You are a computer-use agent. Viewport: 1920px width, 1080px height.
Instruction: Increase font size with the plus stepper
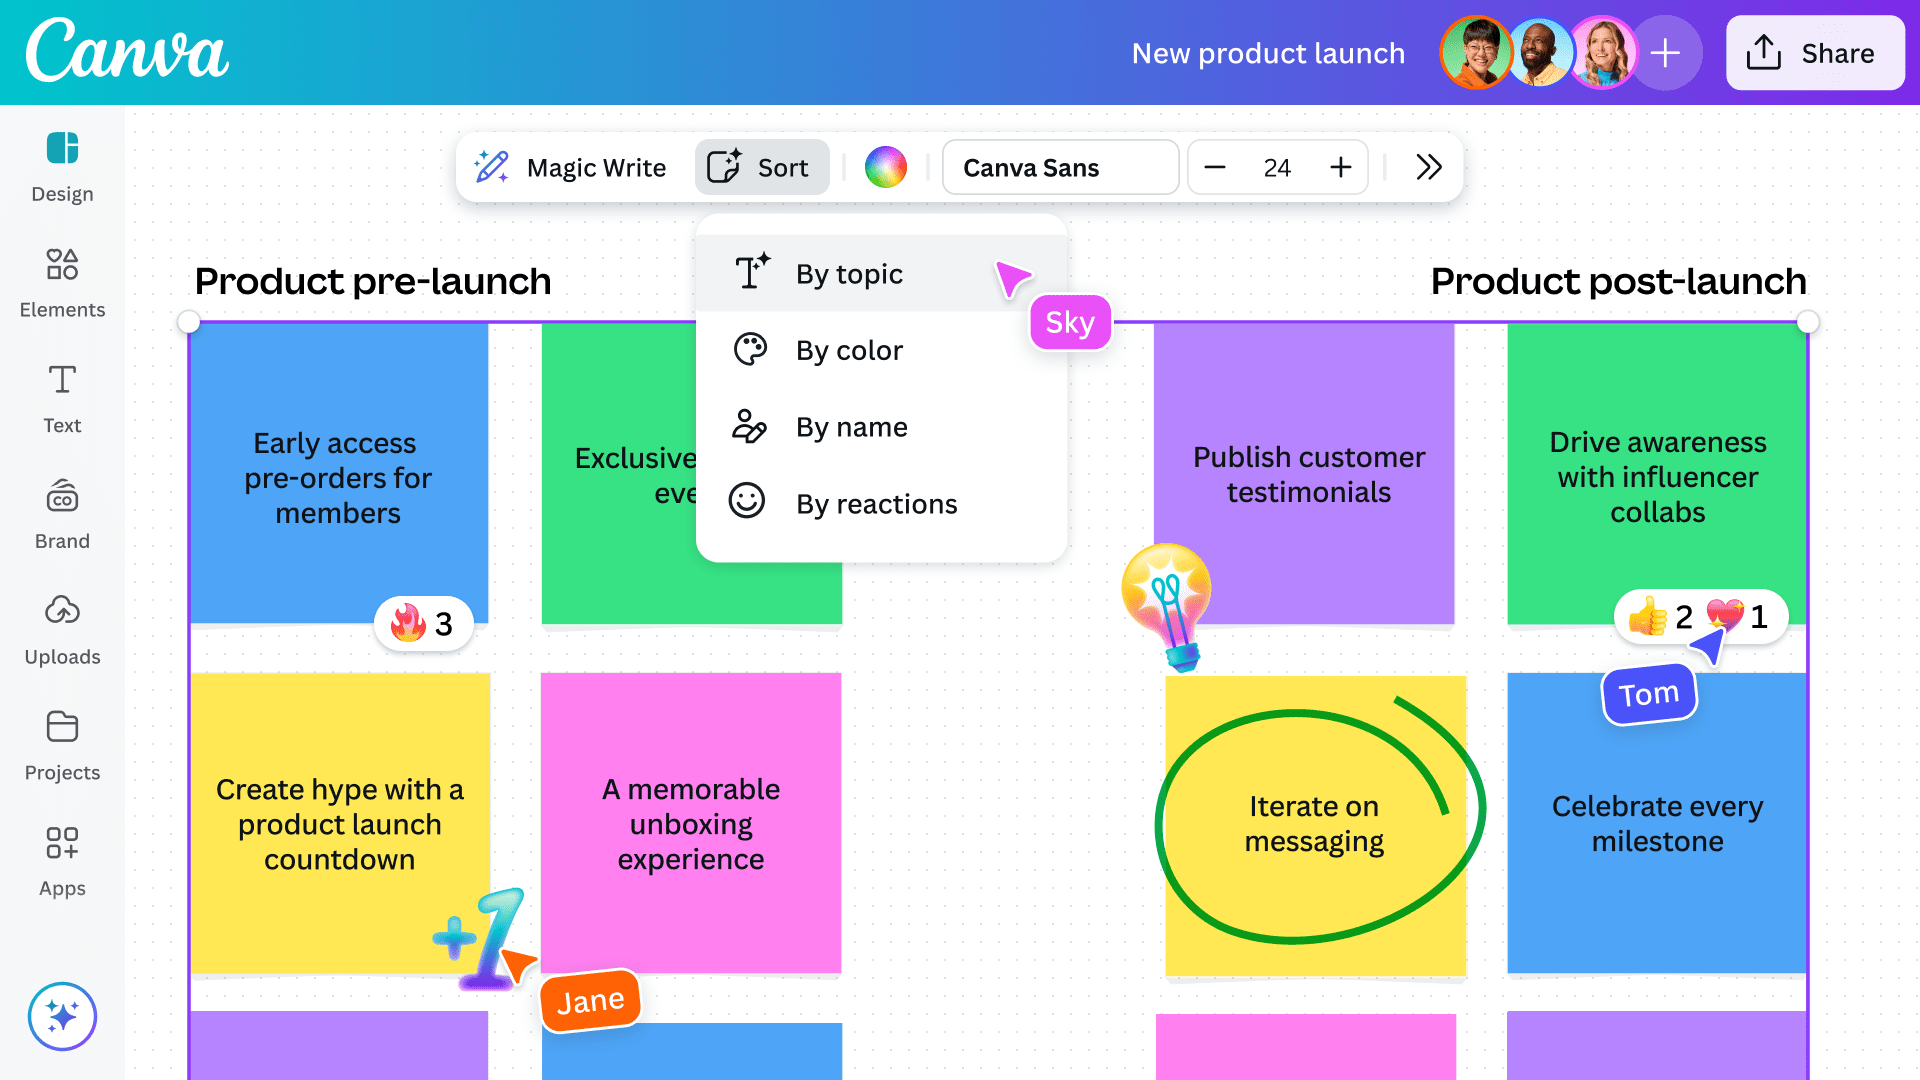[x=1340, y=167]
